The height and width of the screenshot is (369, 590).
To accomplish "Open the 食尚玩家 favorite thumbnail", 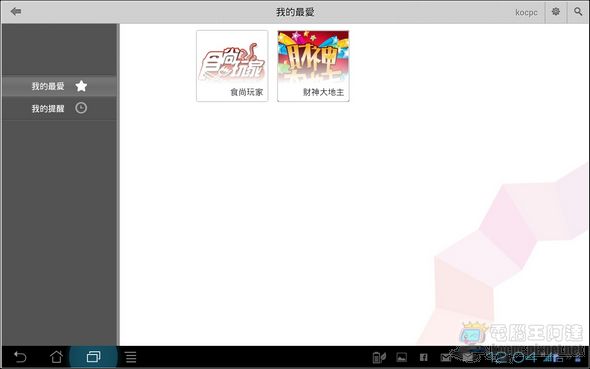I will [x=232, y=66].
